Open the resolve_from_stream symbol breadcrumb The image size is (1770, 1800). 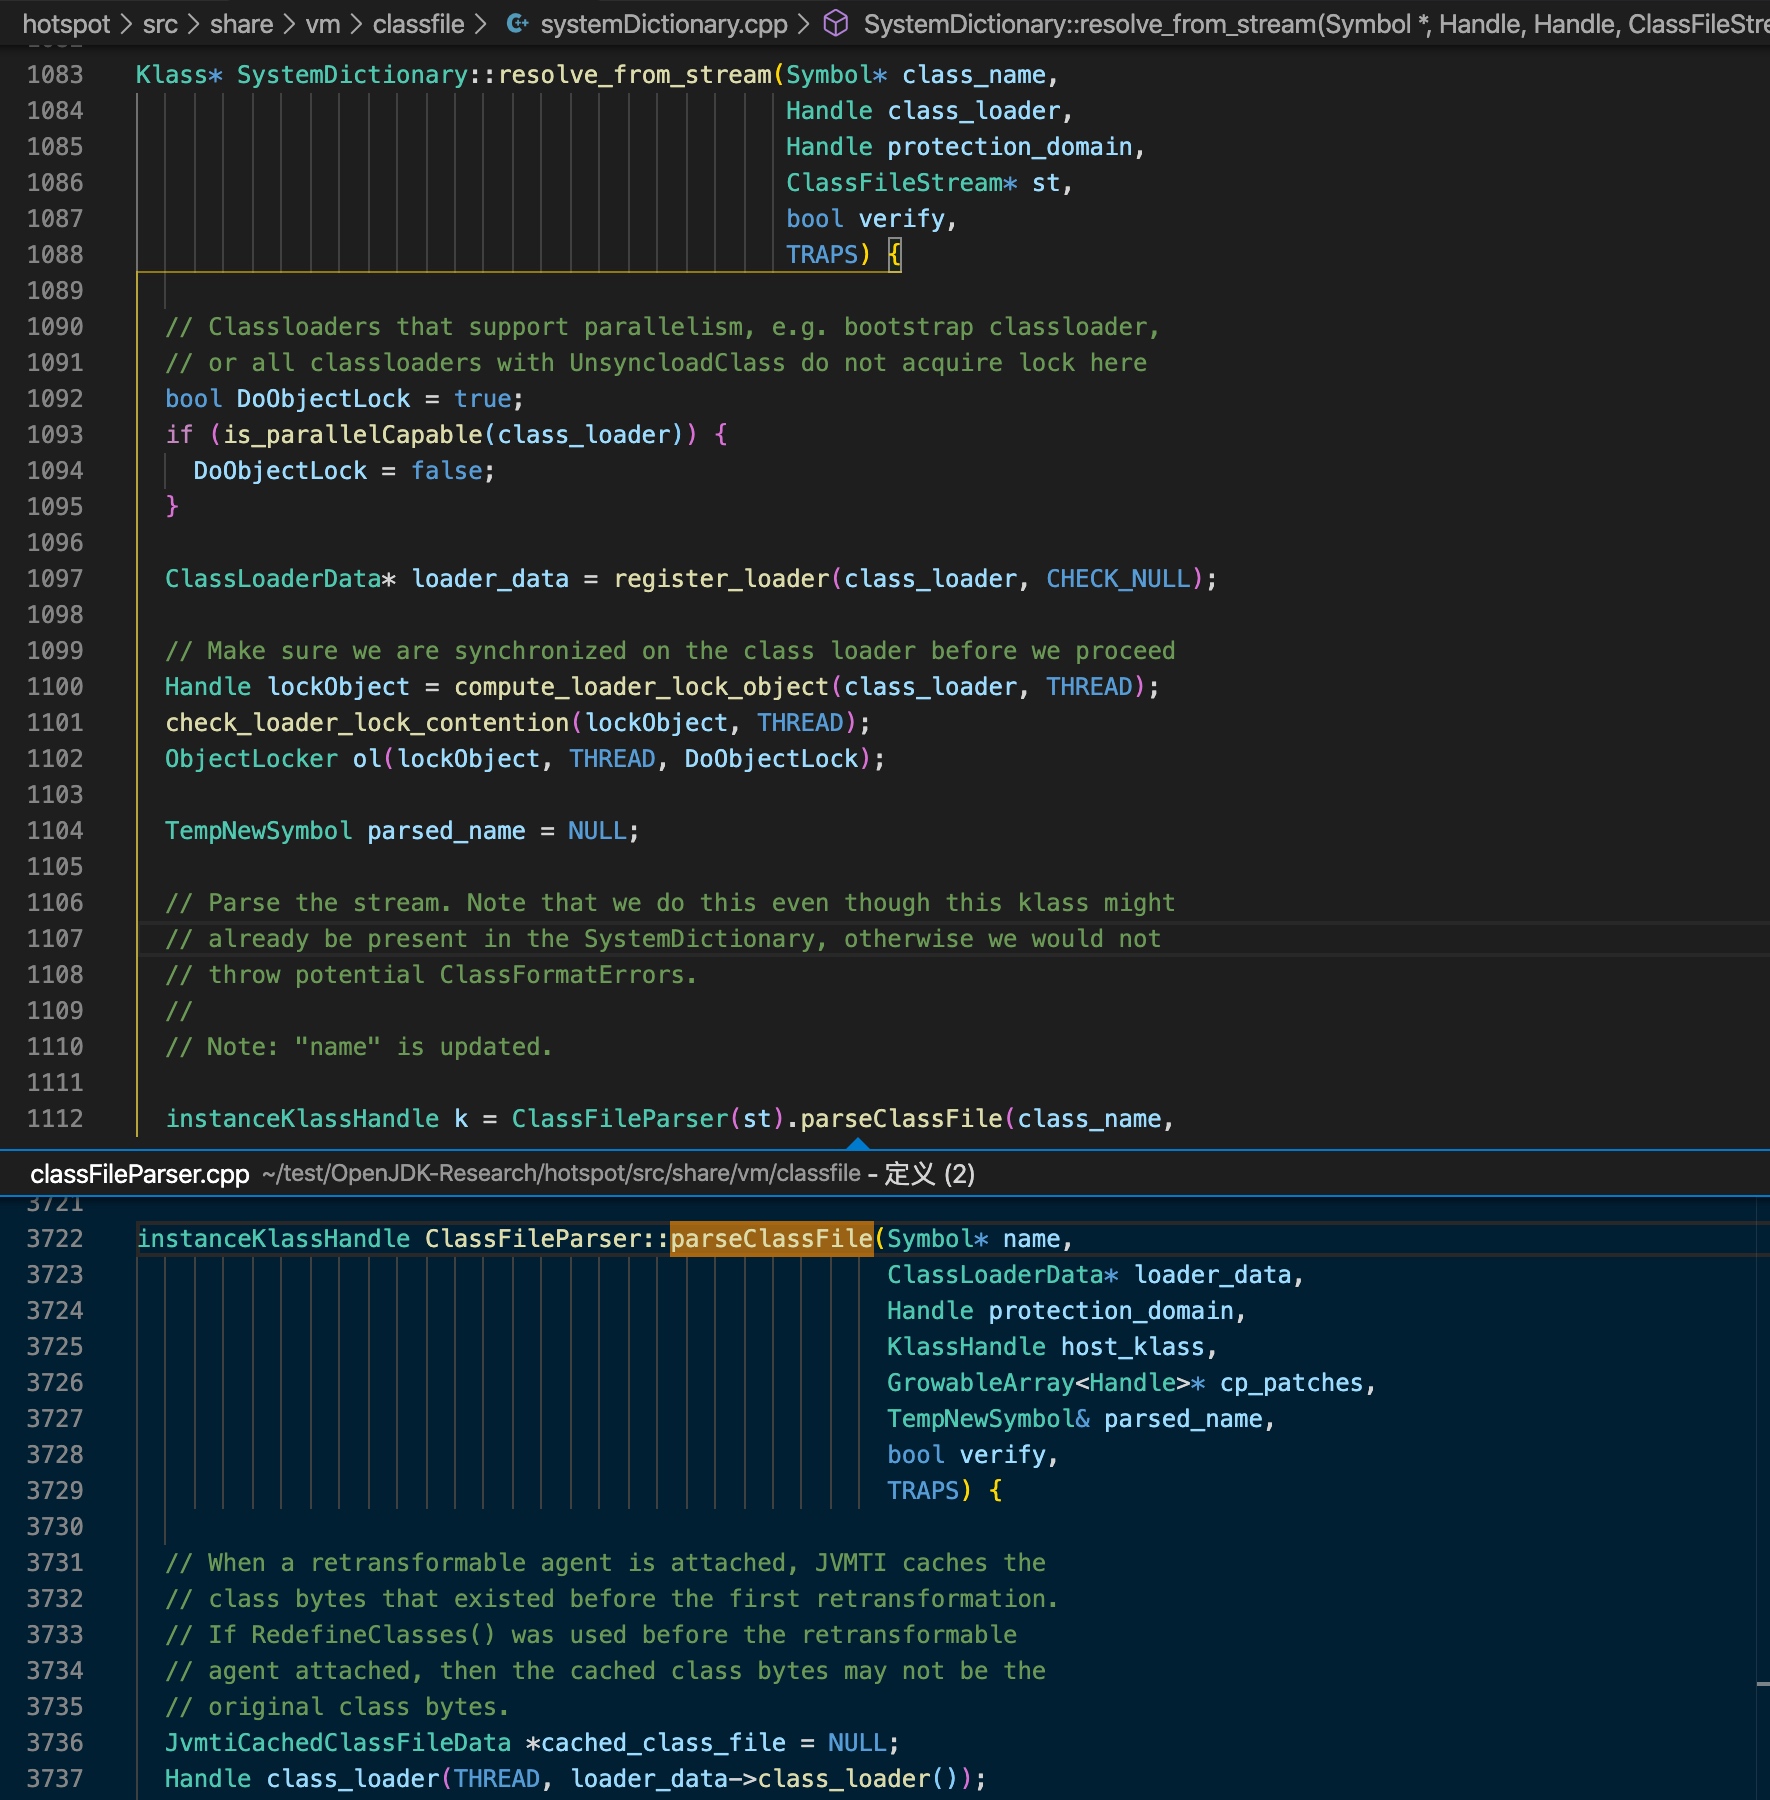(1316, 24)
